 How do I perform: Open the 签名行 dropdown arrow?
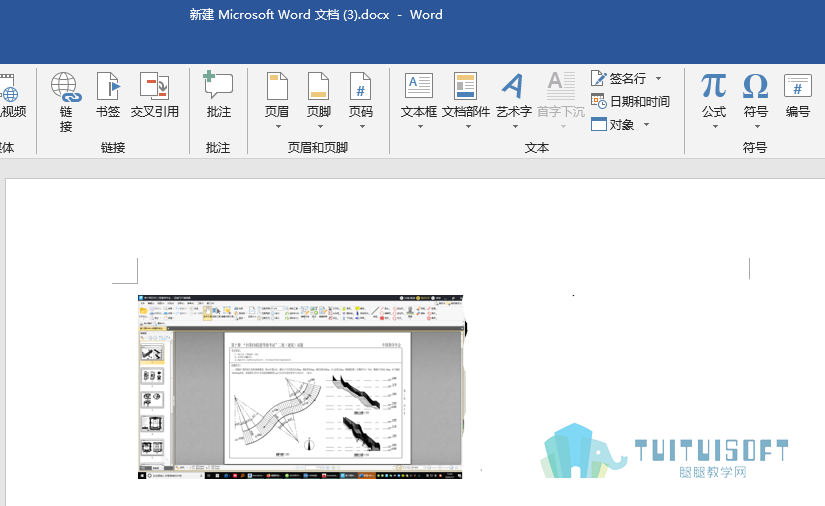658,78
